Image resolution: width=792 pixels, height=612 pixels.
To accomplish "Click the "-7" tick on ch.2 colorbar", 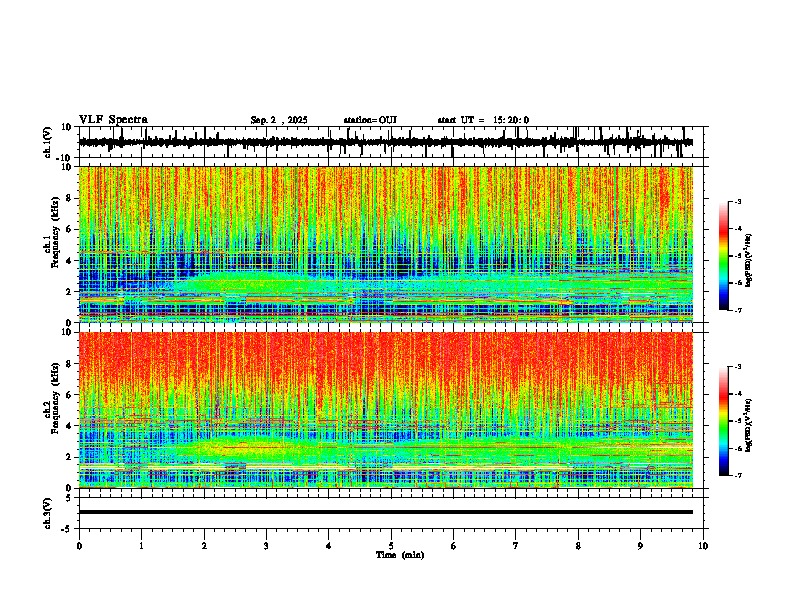I will (x=738, y=475).
